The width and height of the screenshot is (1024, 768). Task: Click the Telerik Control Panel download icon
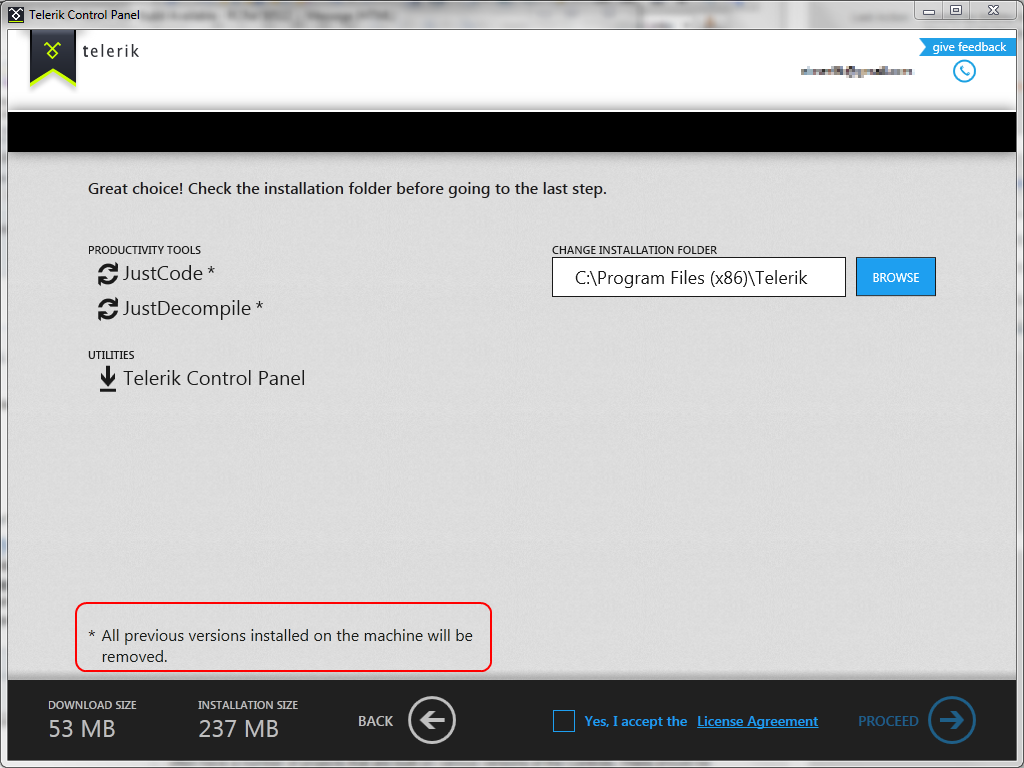[x=108, y=379]
